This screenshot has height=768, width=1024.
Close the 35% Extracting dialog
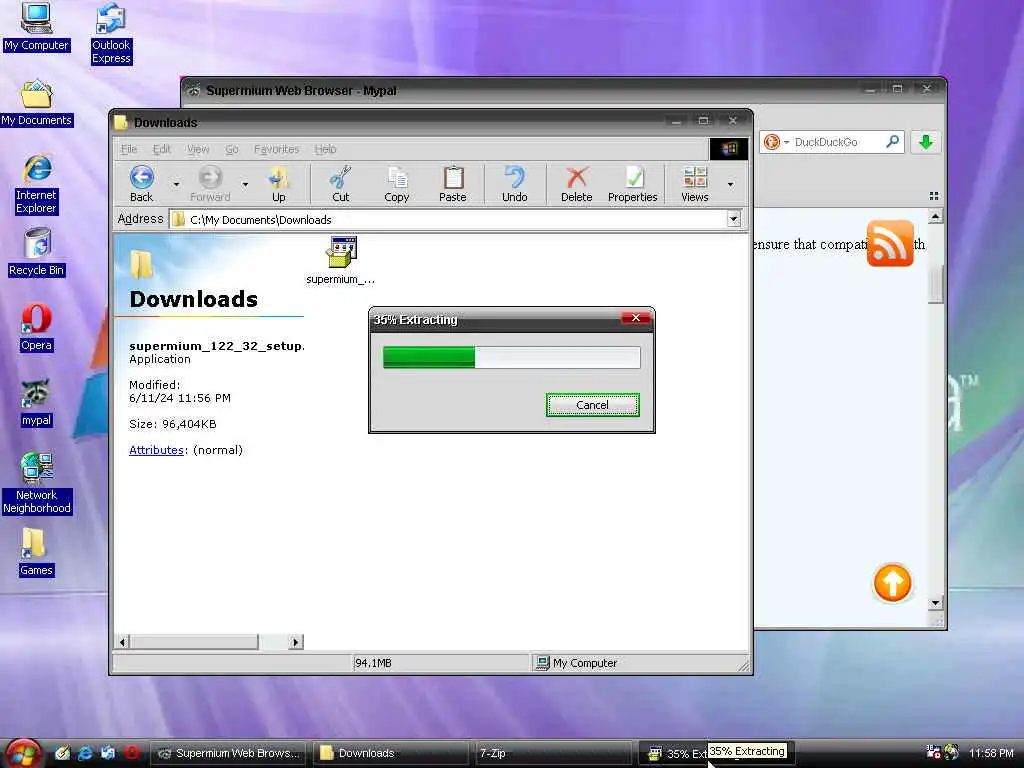636,318
